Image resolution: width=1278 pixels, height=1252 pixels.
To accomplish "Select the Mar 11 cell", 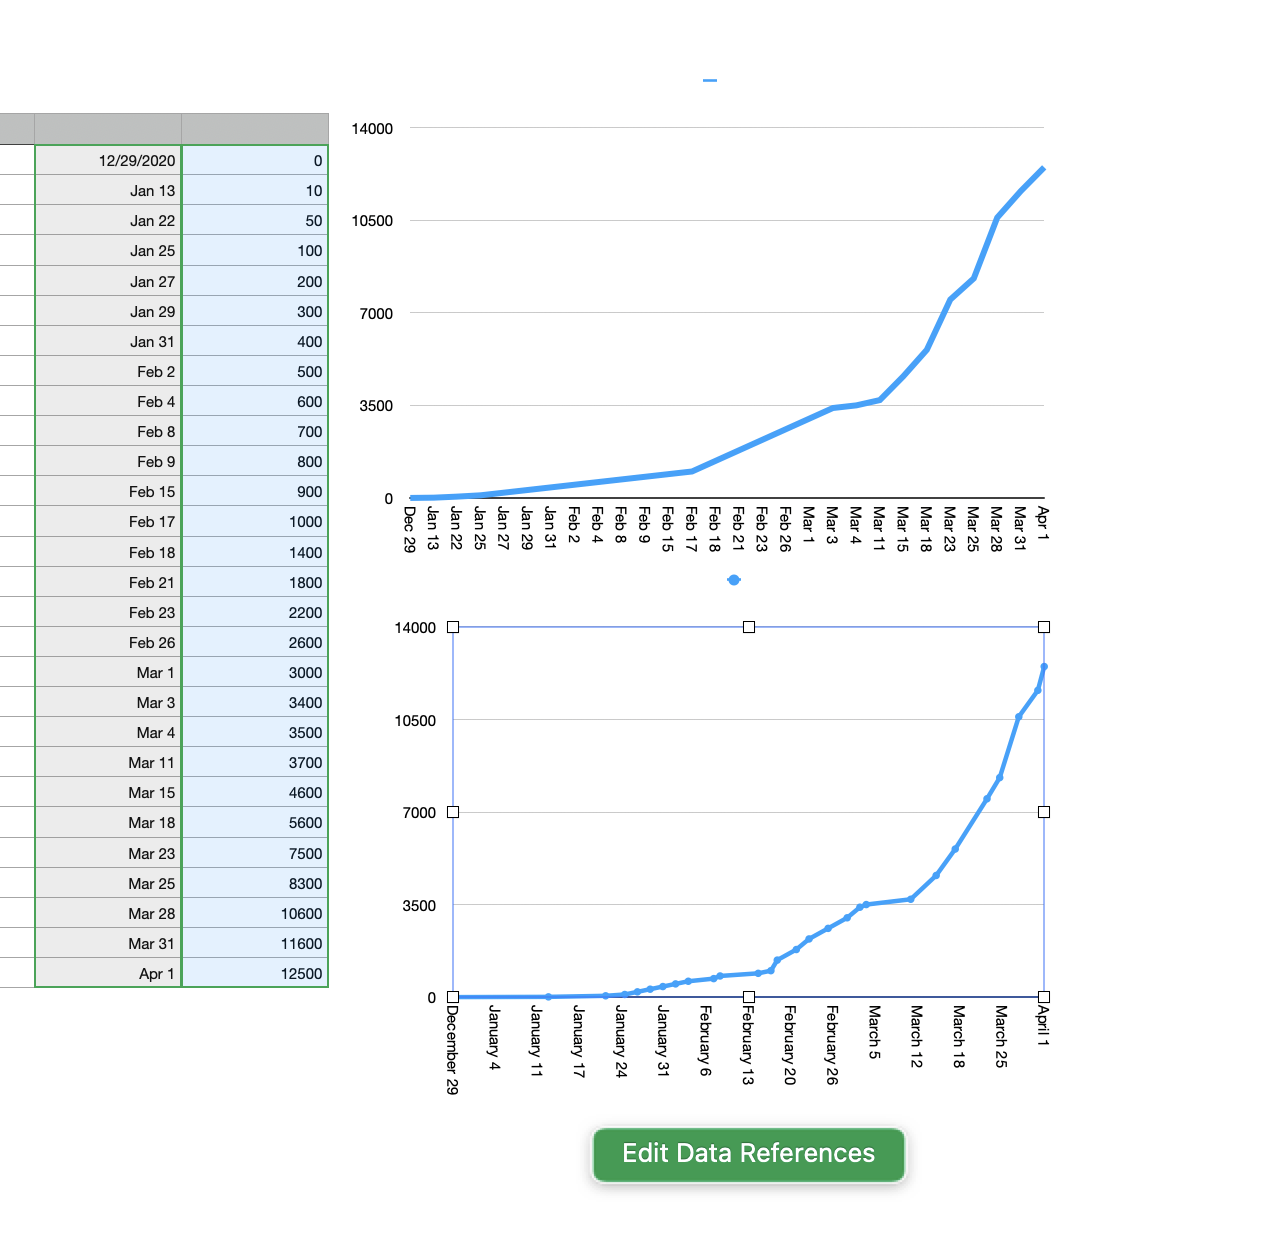I will 108,762.
